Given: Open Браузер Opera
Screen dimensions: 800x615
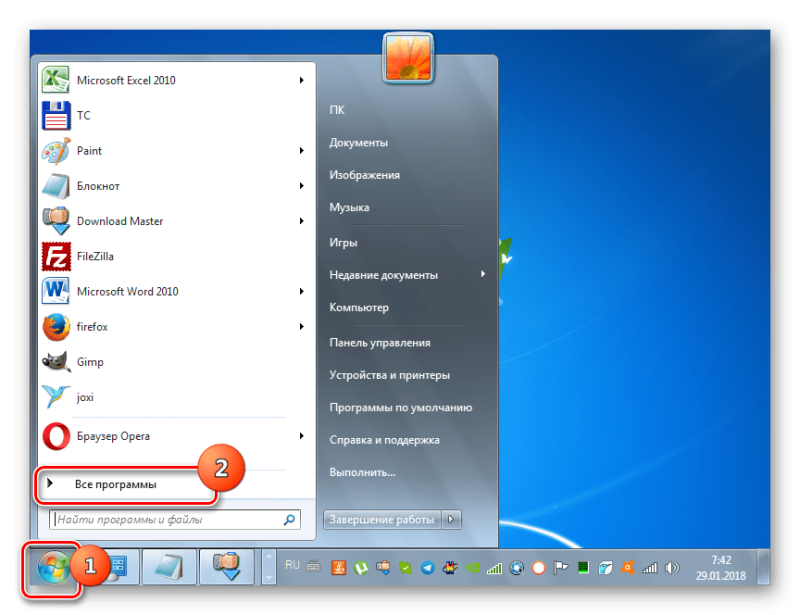Looking at the screenshot, I should 177,436.
